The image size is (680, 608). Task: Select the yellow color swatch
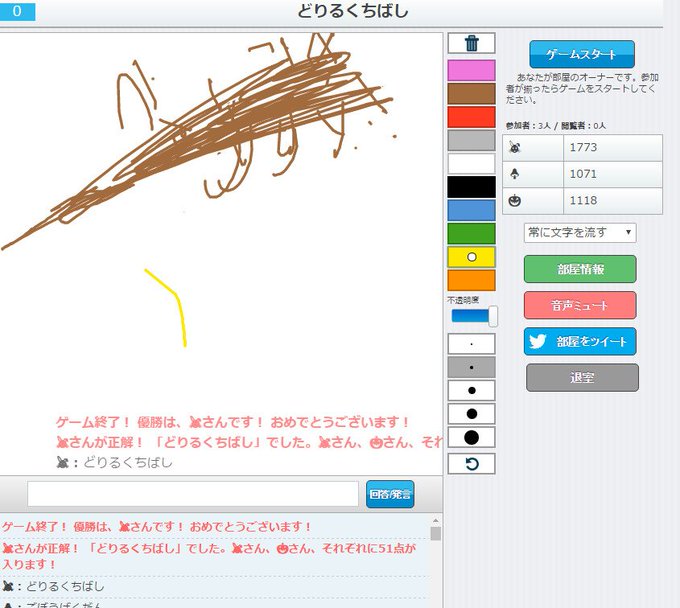tap(471, 257)
